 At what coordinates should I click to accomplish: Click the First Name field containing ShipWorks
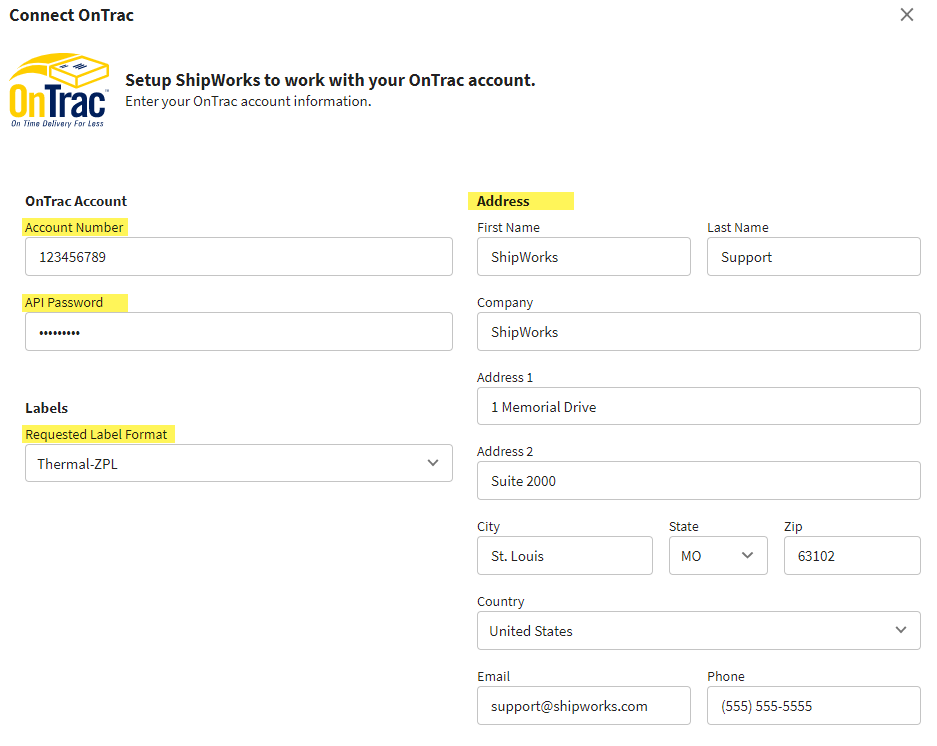[x=584, y=256]
